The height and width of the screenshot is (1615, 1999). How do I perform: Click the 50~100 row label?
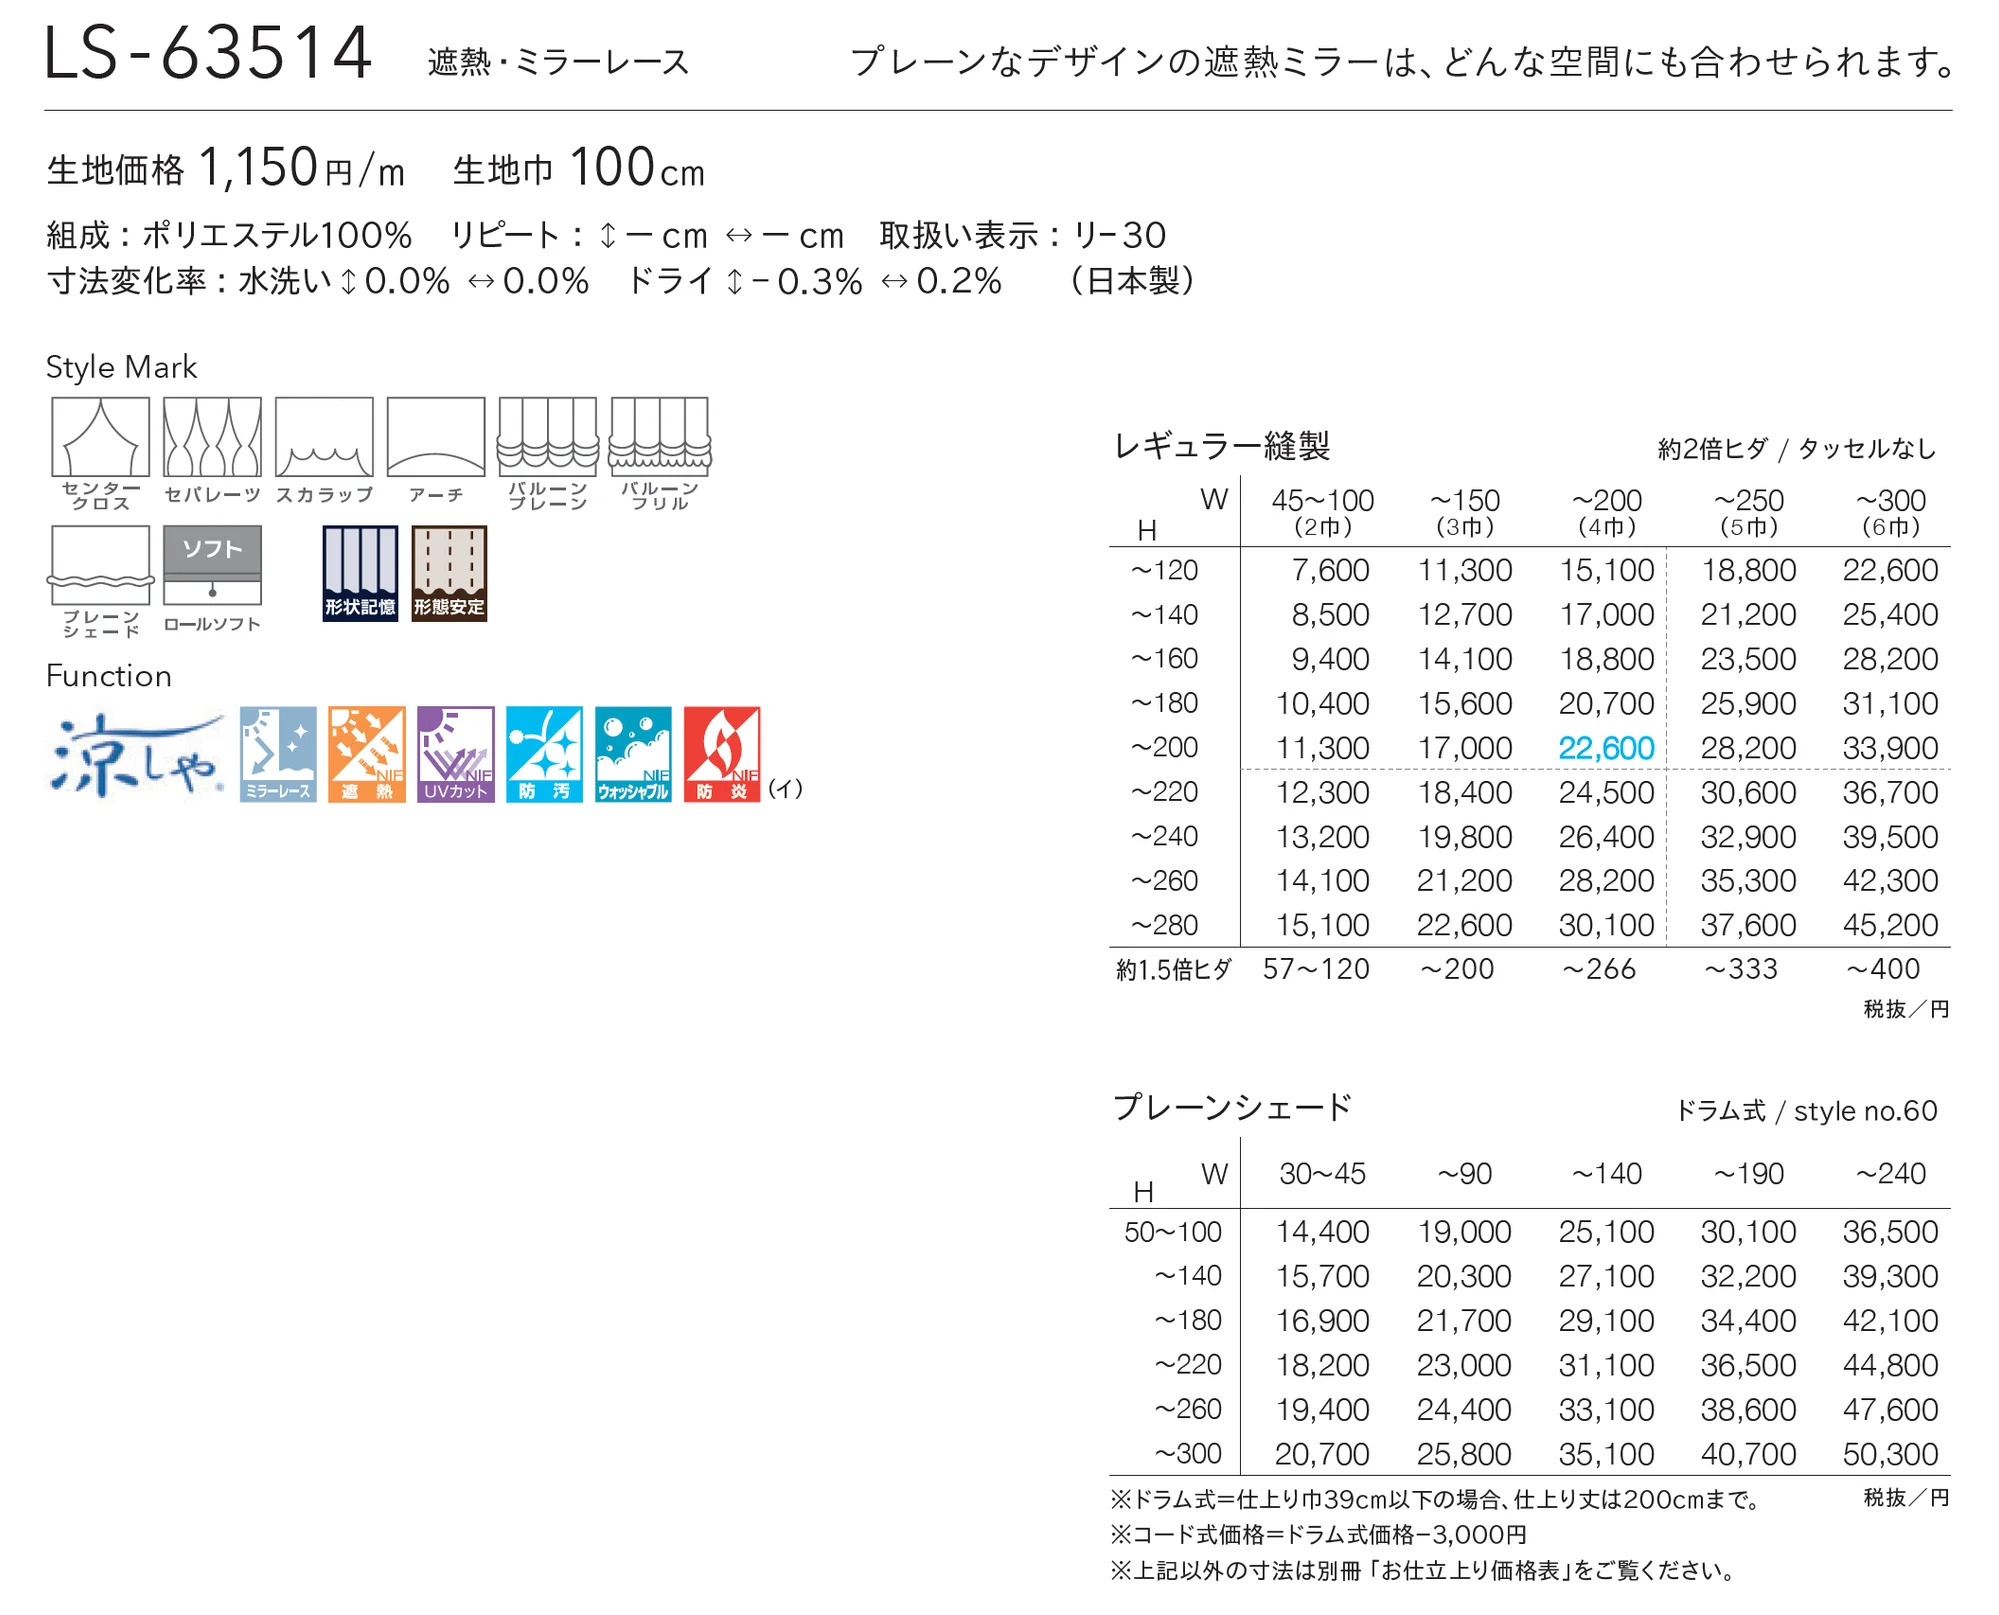click(1173, 1232)
